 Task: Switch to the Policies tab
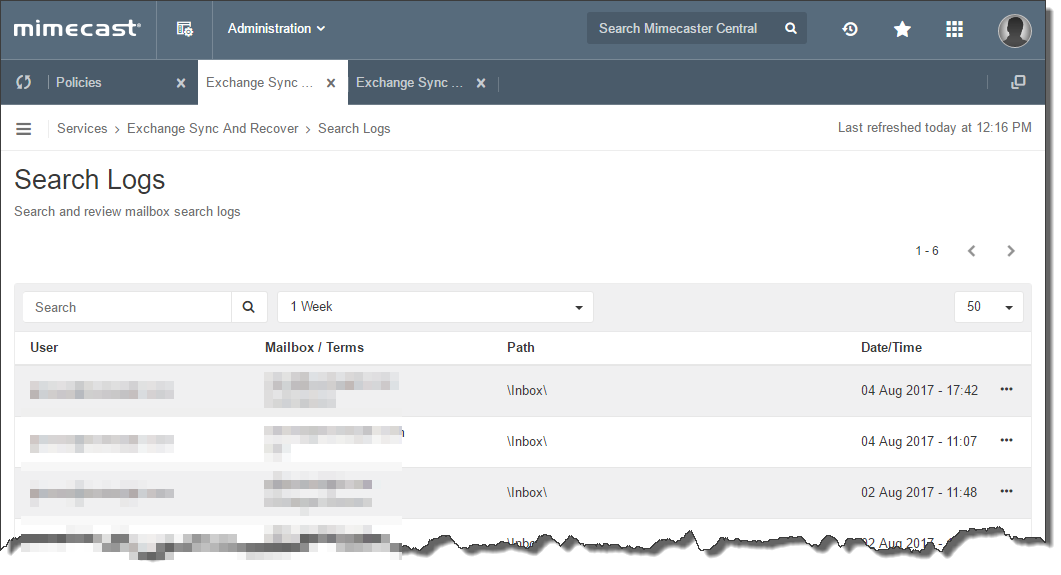coord(78,83)
